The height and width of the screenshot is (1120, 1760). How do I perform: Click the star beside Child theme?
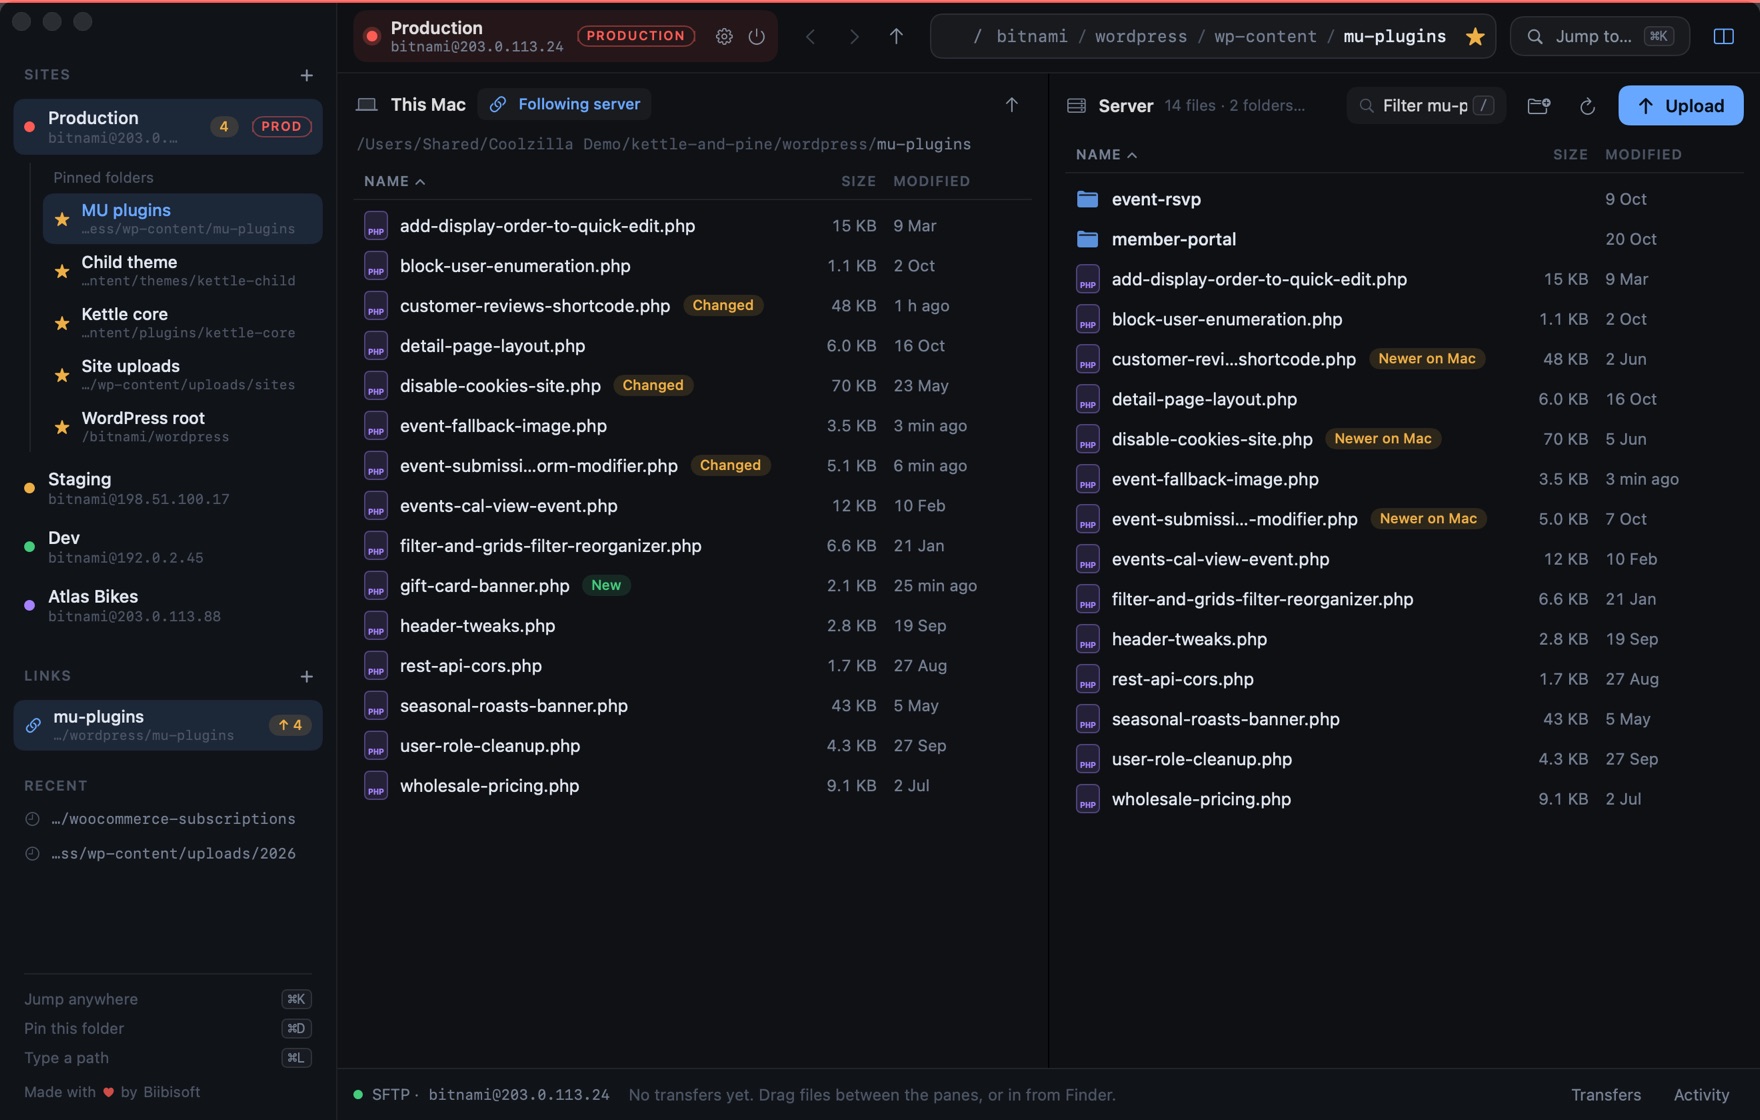[62, 271]
